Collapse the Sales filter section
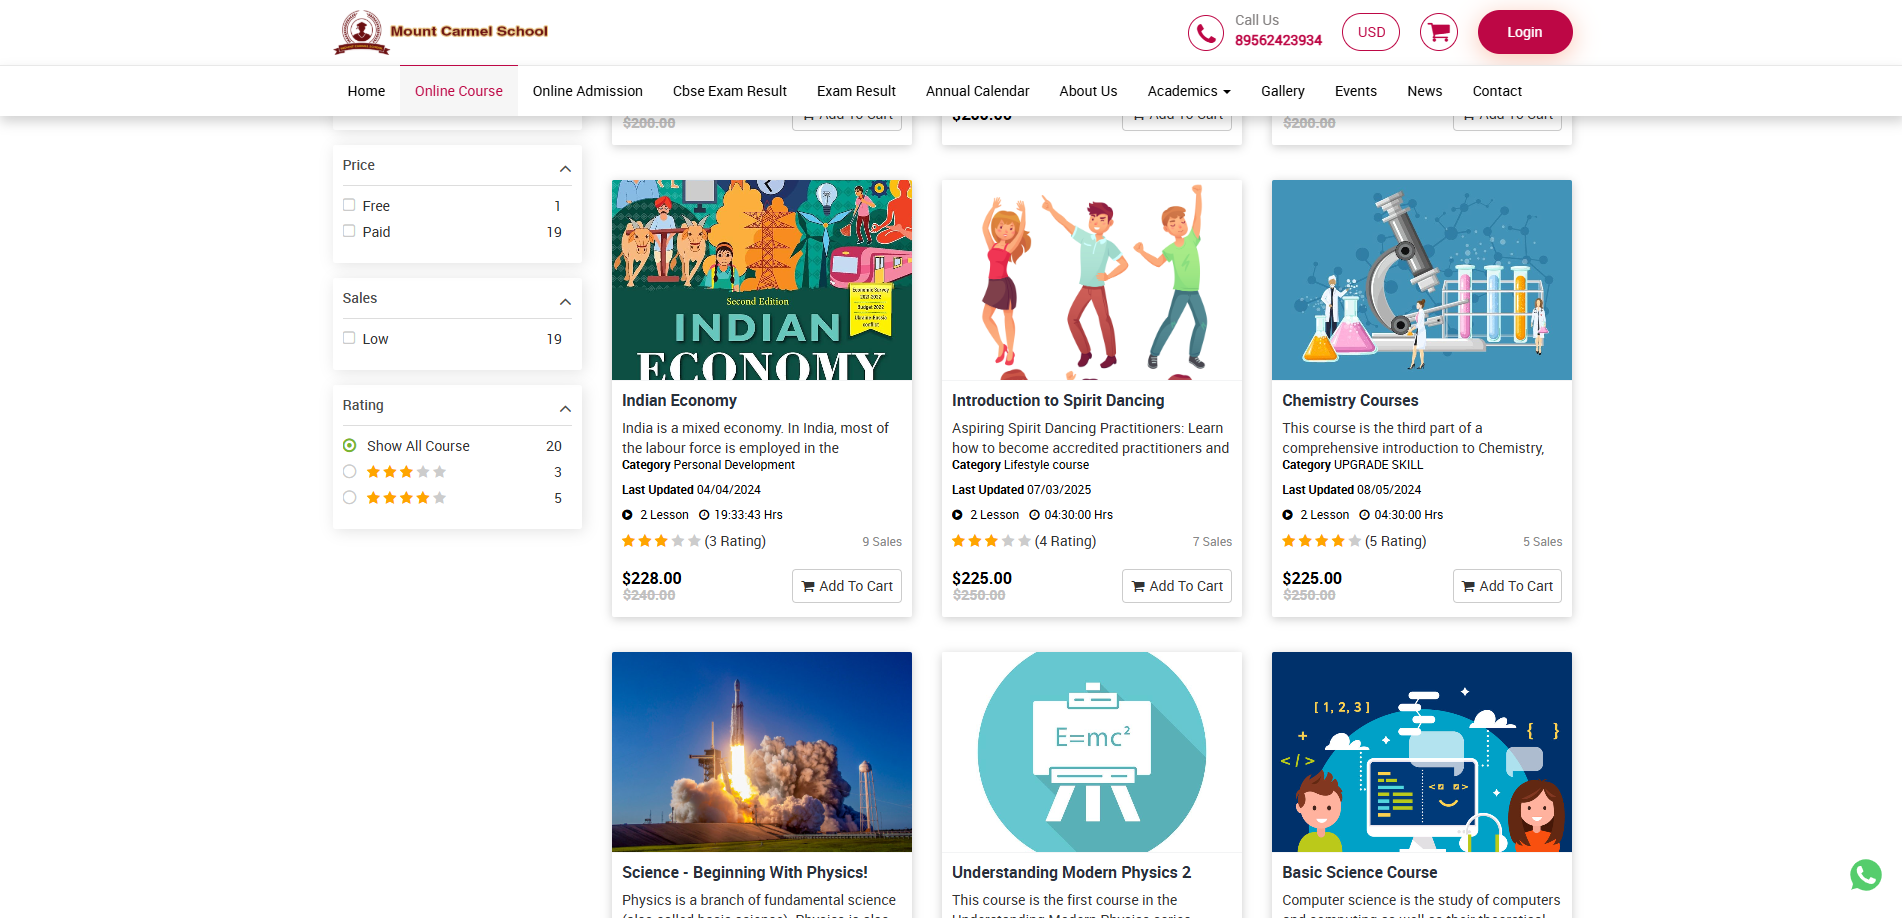Image resolution: width=1902 pixels, height=918 pixels. [565, 301]
